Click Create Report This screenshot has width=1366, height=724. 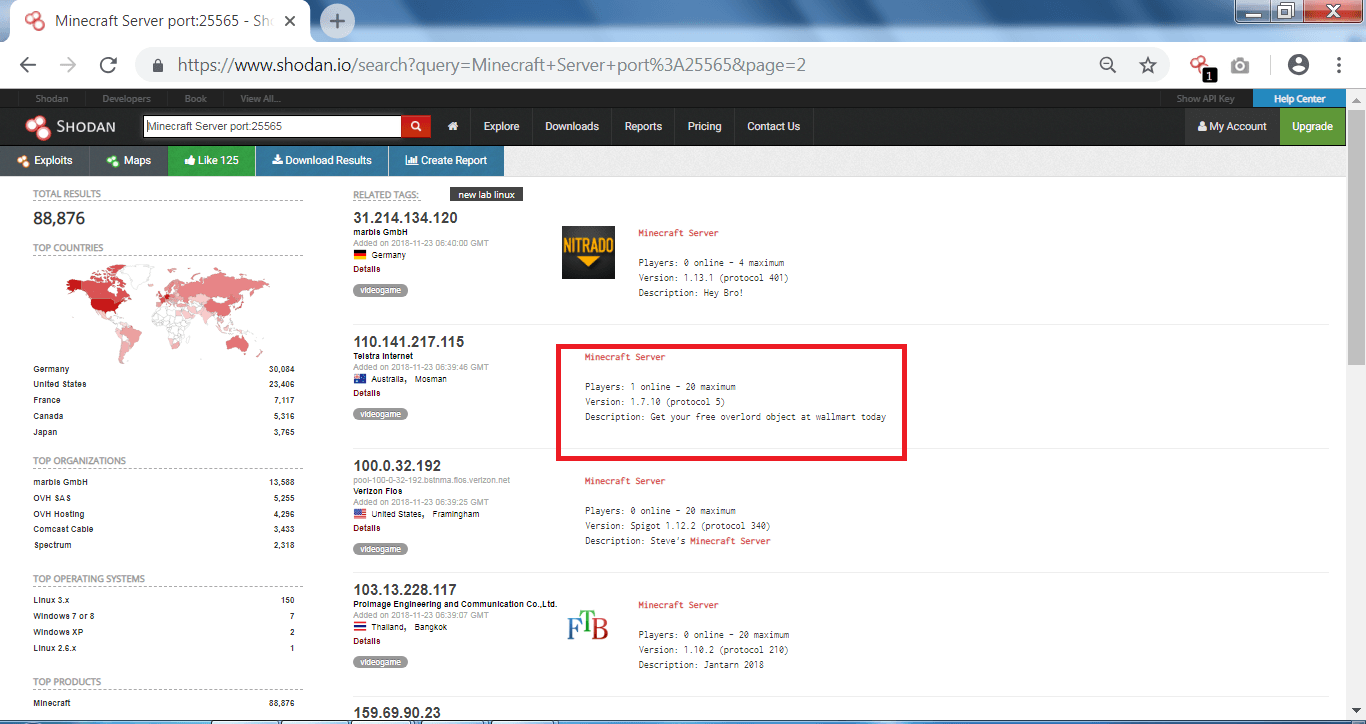[x=446, y=160]
